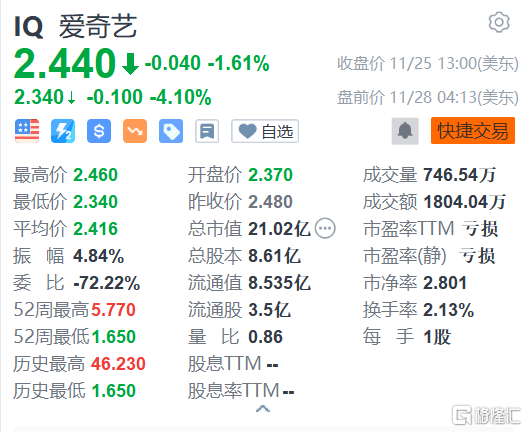Image resolution: width=527 pixels, height=432 pixels.
Task: Click the IQ 爱奇艺 stock title
Action: (76, 27)
